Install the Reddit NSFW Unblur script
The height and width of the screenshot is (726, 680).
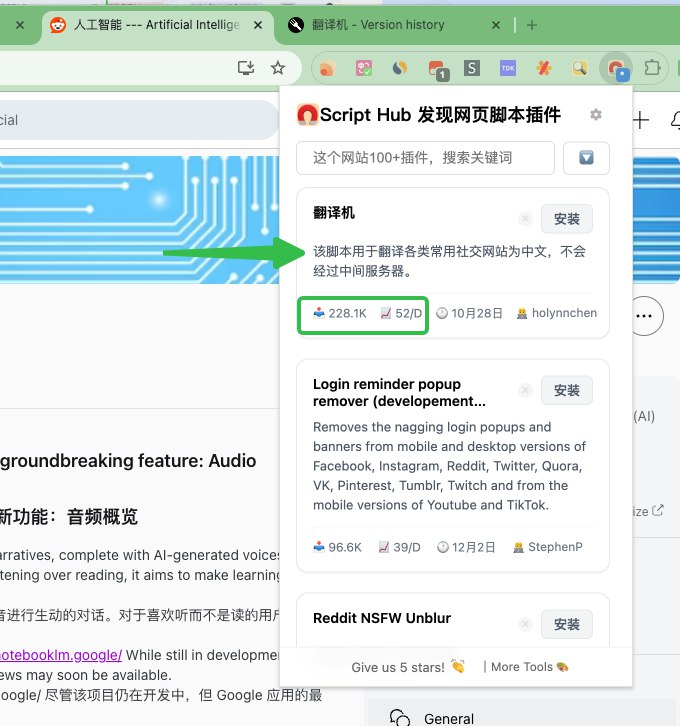[567, 624]
